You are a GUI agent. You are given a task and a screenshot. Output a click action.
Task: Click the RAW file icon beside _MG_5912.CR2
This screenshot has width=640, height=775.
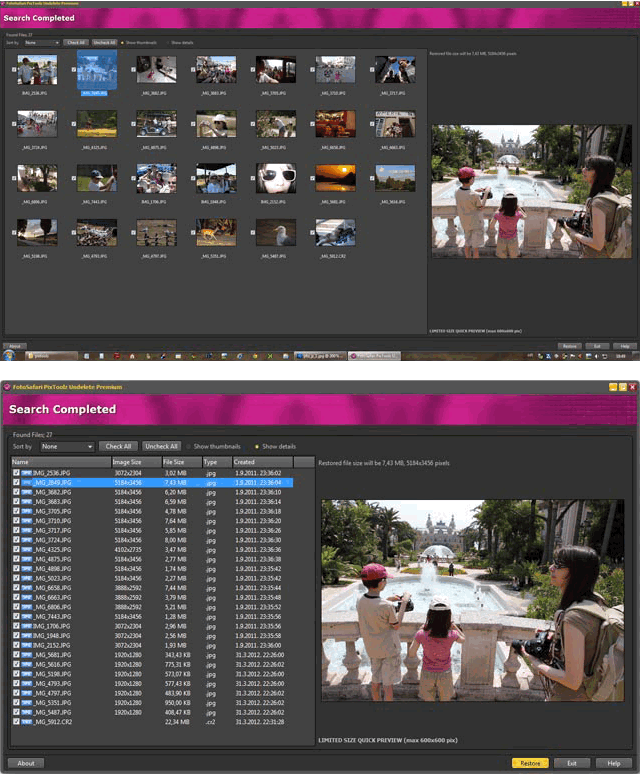(x=26, y=722)
